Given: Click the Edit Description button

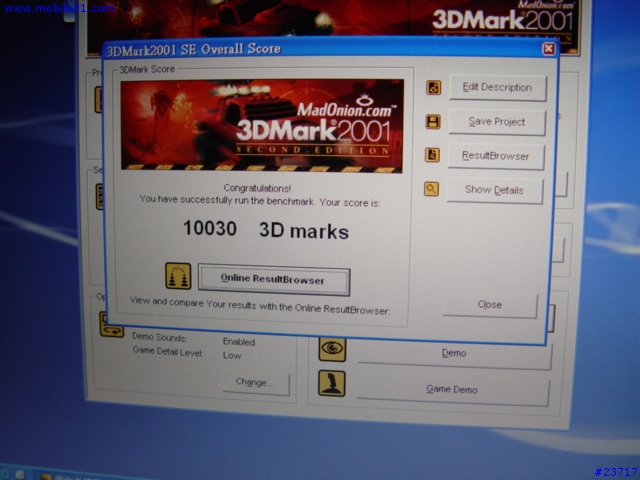Looking at the screenshot, I should pos(498,87).
